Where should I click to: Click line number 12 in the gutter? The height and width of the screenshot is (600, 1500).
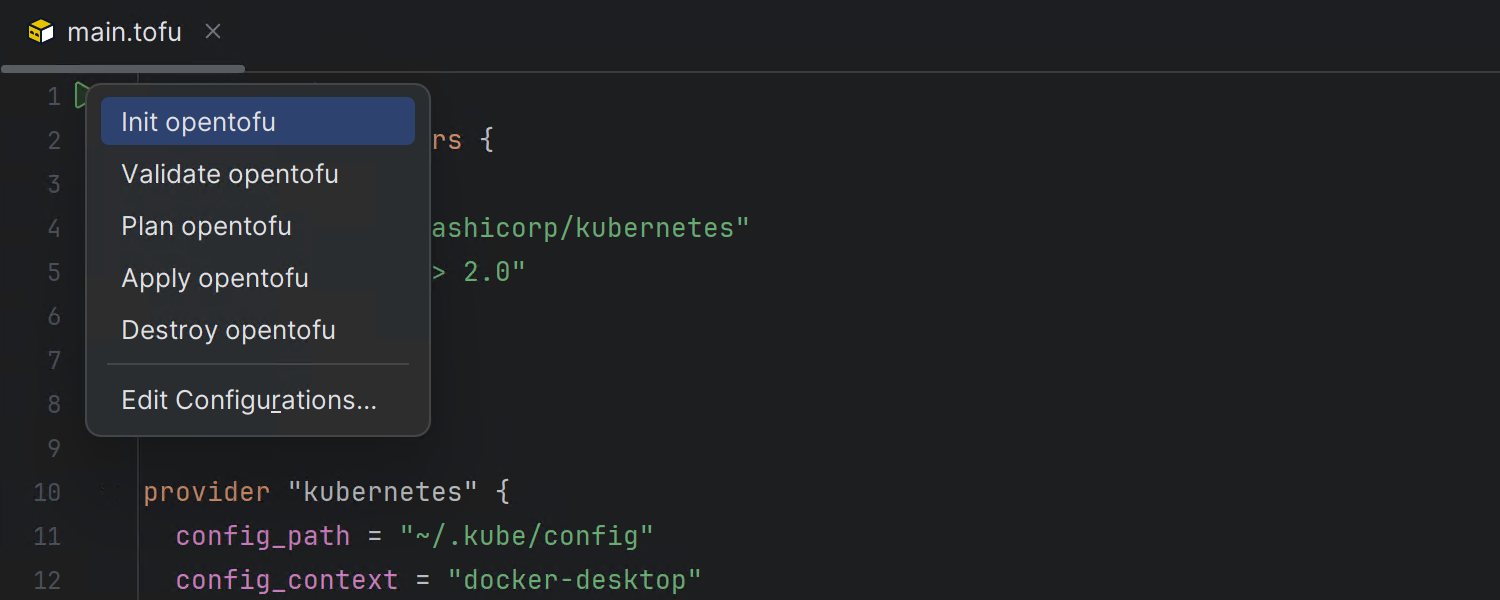pos(47,580)
